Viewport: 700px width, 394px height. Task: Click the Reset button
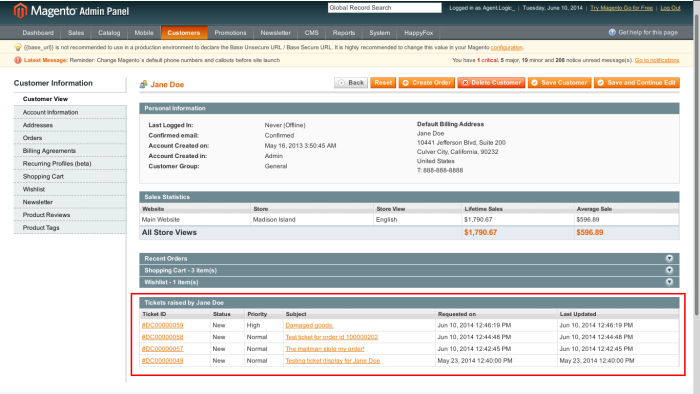coord(383,83)
